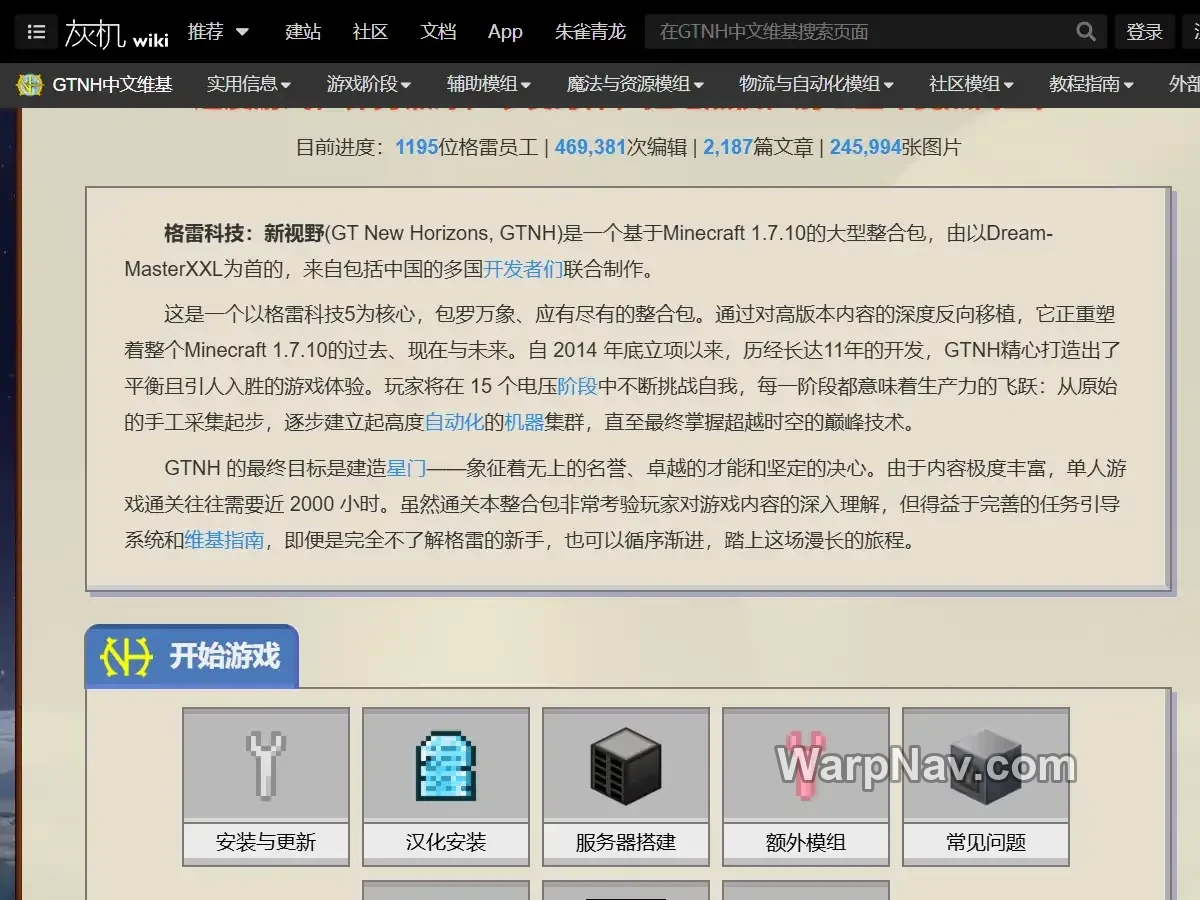Click the 格雷科技：新视野 bold text
The image size is (1200, 900).
(x=245, y=233)
